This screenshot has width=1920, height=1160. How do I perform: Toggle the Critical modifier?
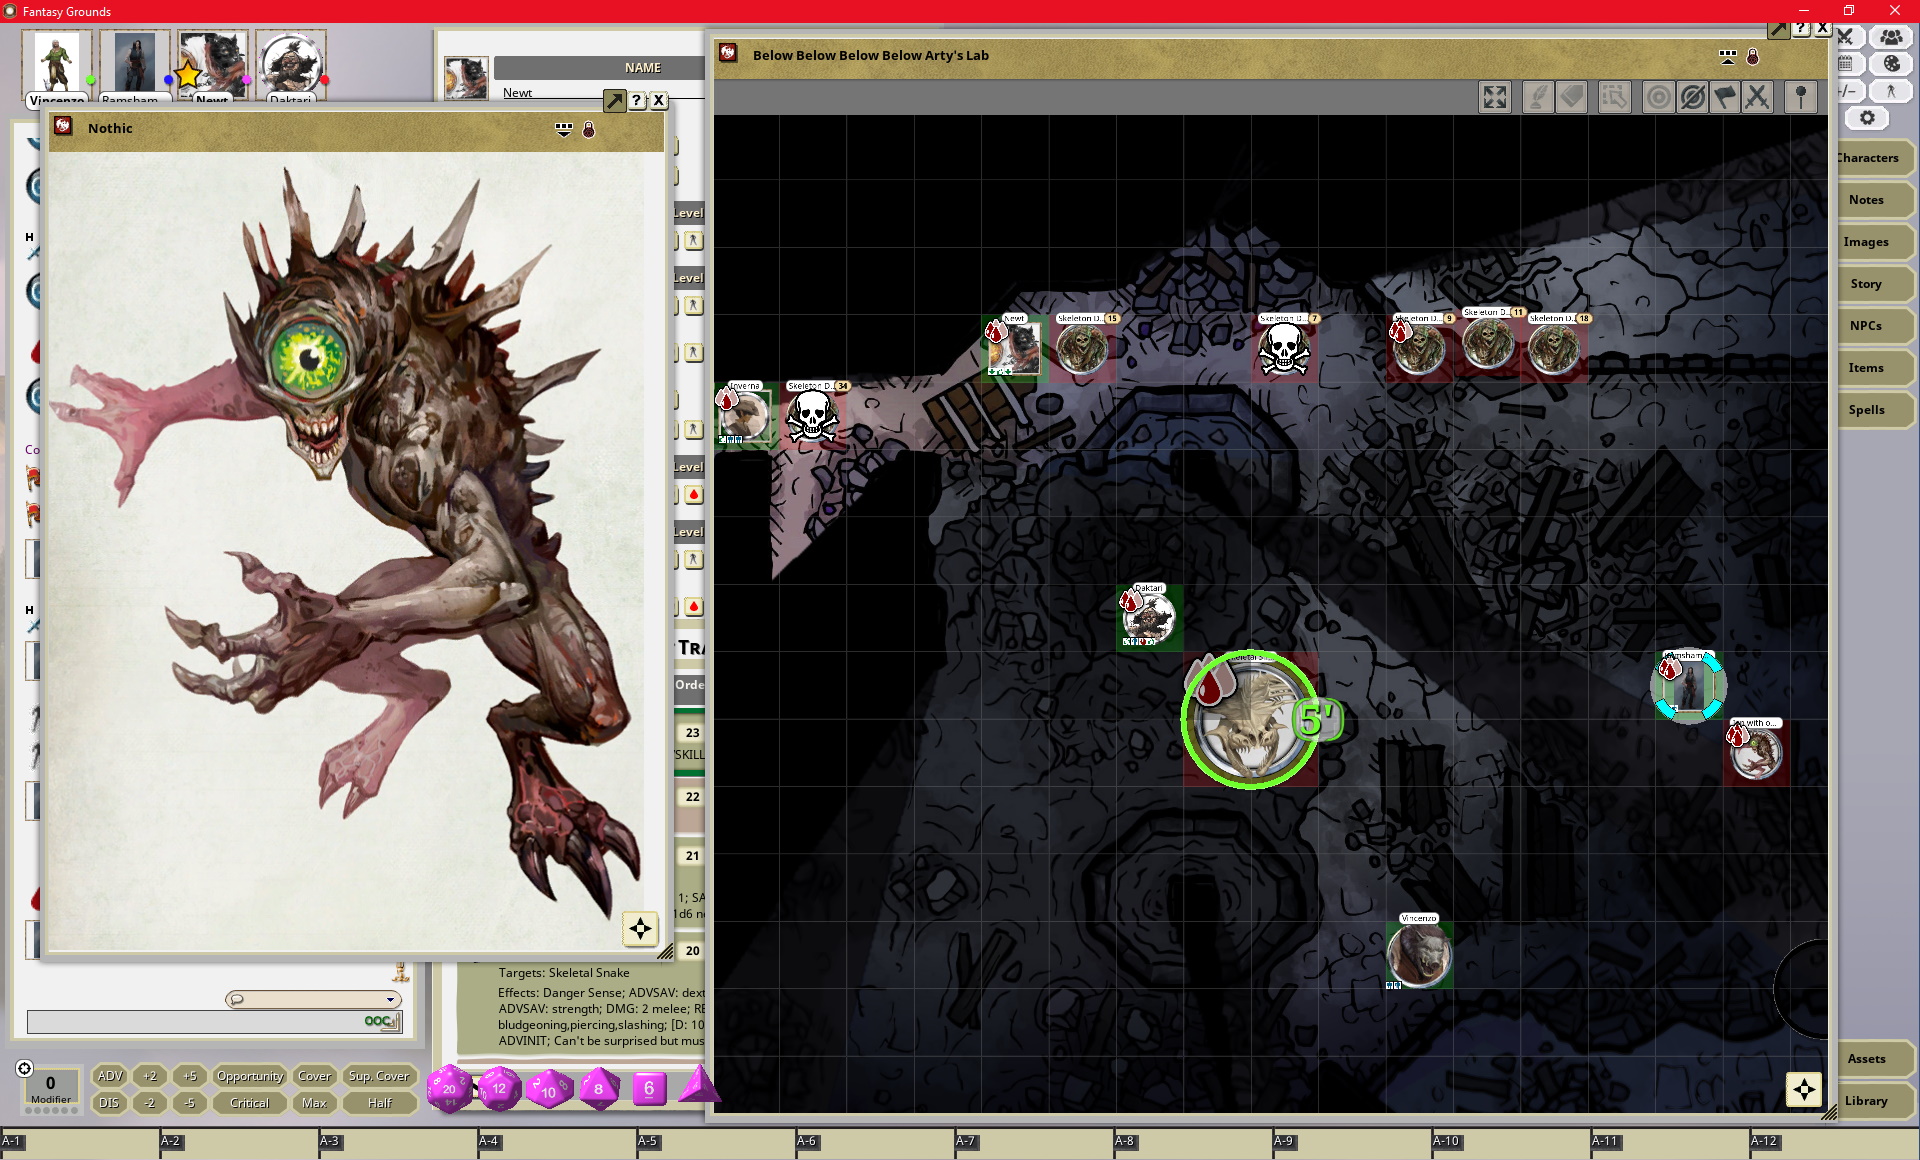click(250, 1103)
